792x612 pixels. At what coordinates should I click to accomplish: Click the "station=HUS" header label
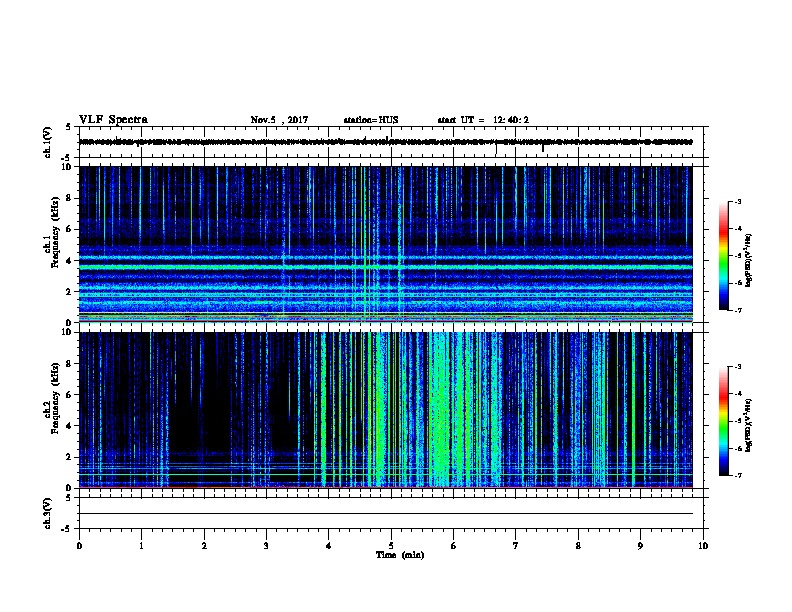(371, 120)
